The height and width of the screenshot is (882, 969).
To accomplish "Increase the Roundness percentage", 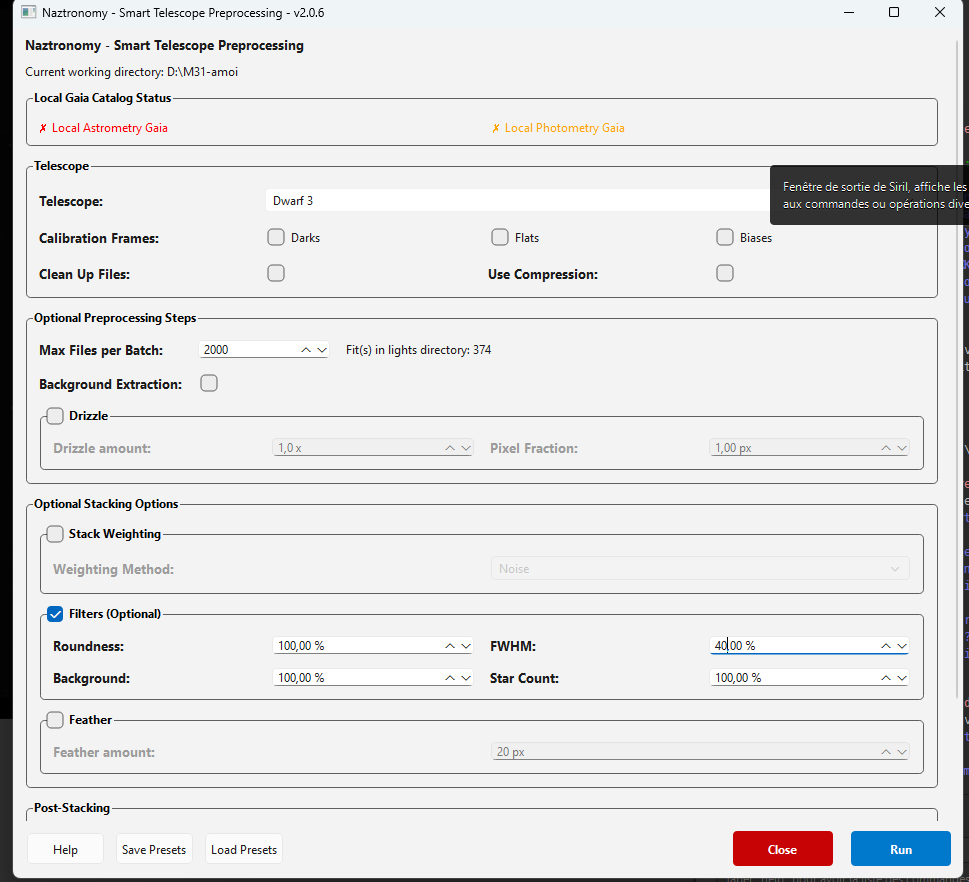I will pos(450,646).
